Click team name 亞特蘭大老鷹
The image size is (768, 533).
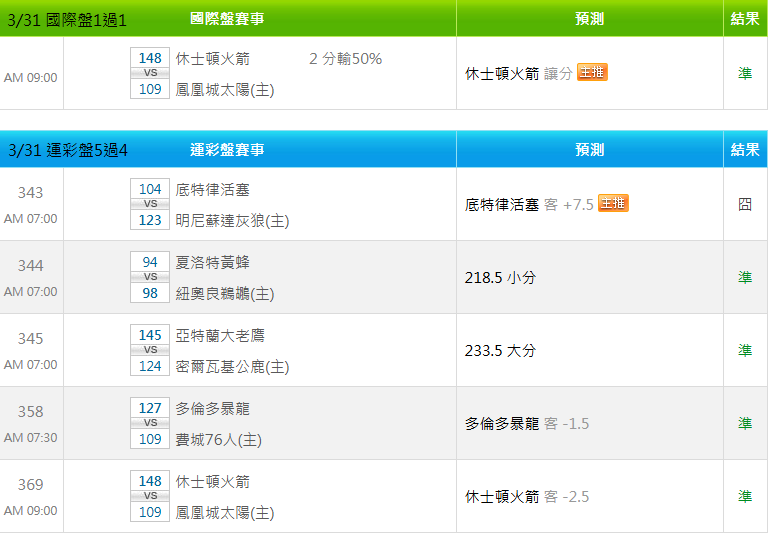(220, 336)
